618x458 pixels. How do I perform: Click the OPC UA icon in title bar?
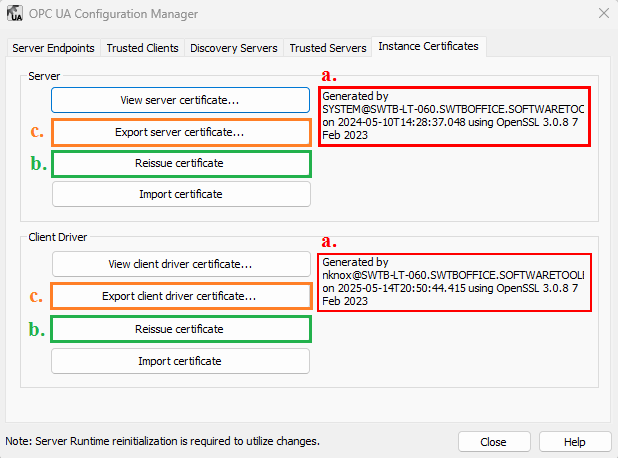coord(15,14)
